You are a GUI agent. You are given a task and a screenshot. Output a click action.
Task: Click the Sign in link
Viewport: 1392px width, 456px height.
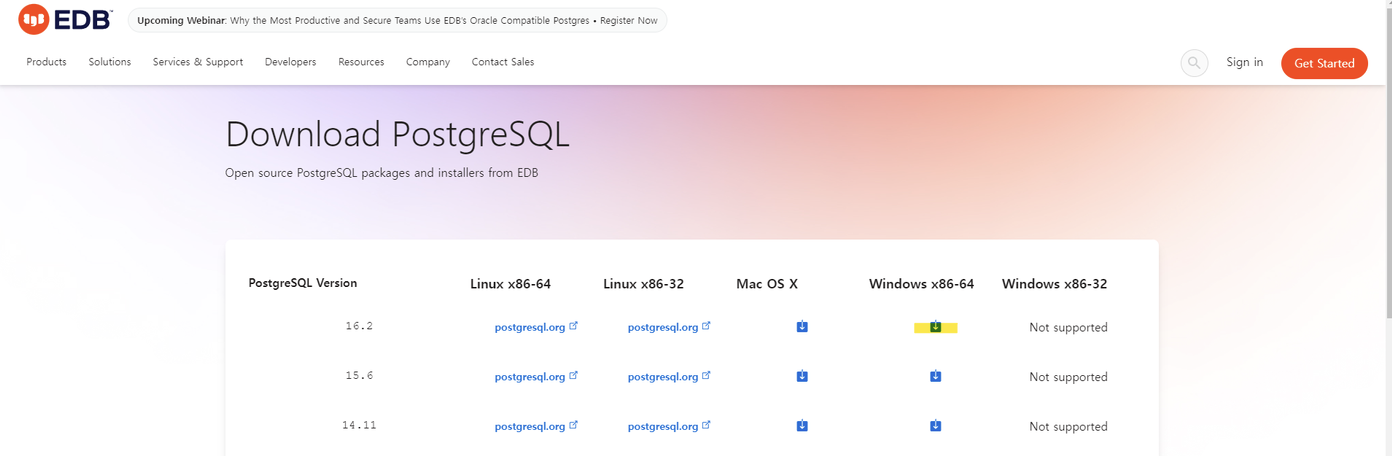tap(1245, 62)
